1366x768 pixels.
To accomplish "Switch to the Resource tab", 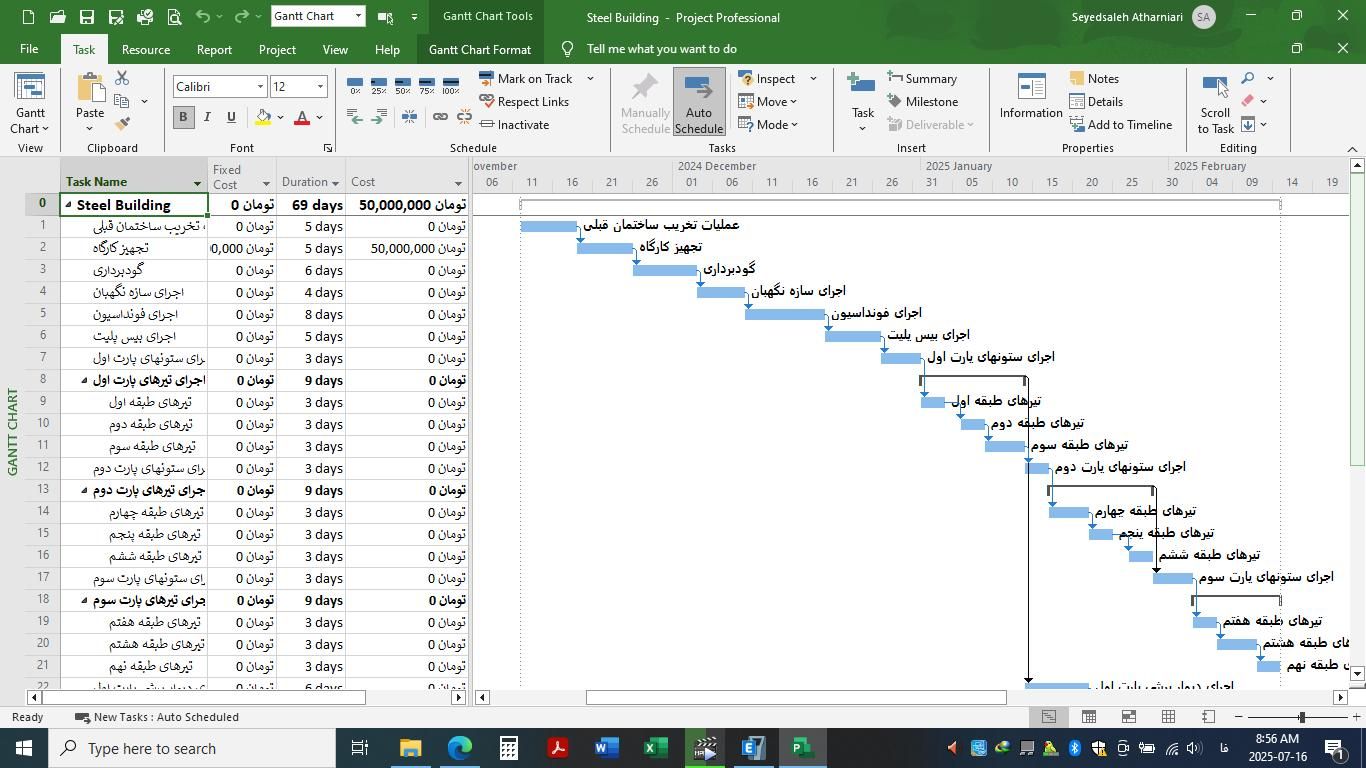I will (146, 49).
